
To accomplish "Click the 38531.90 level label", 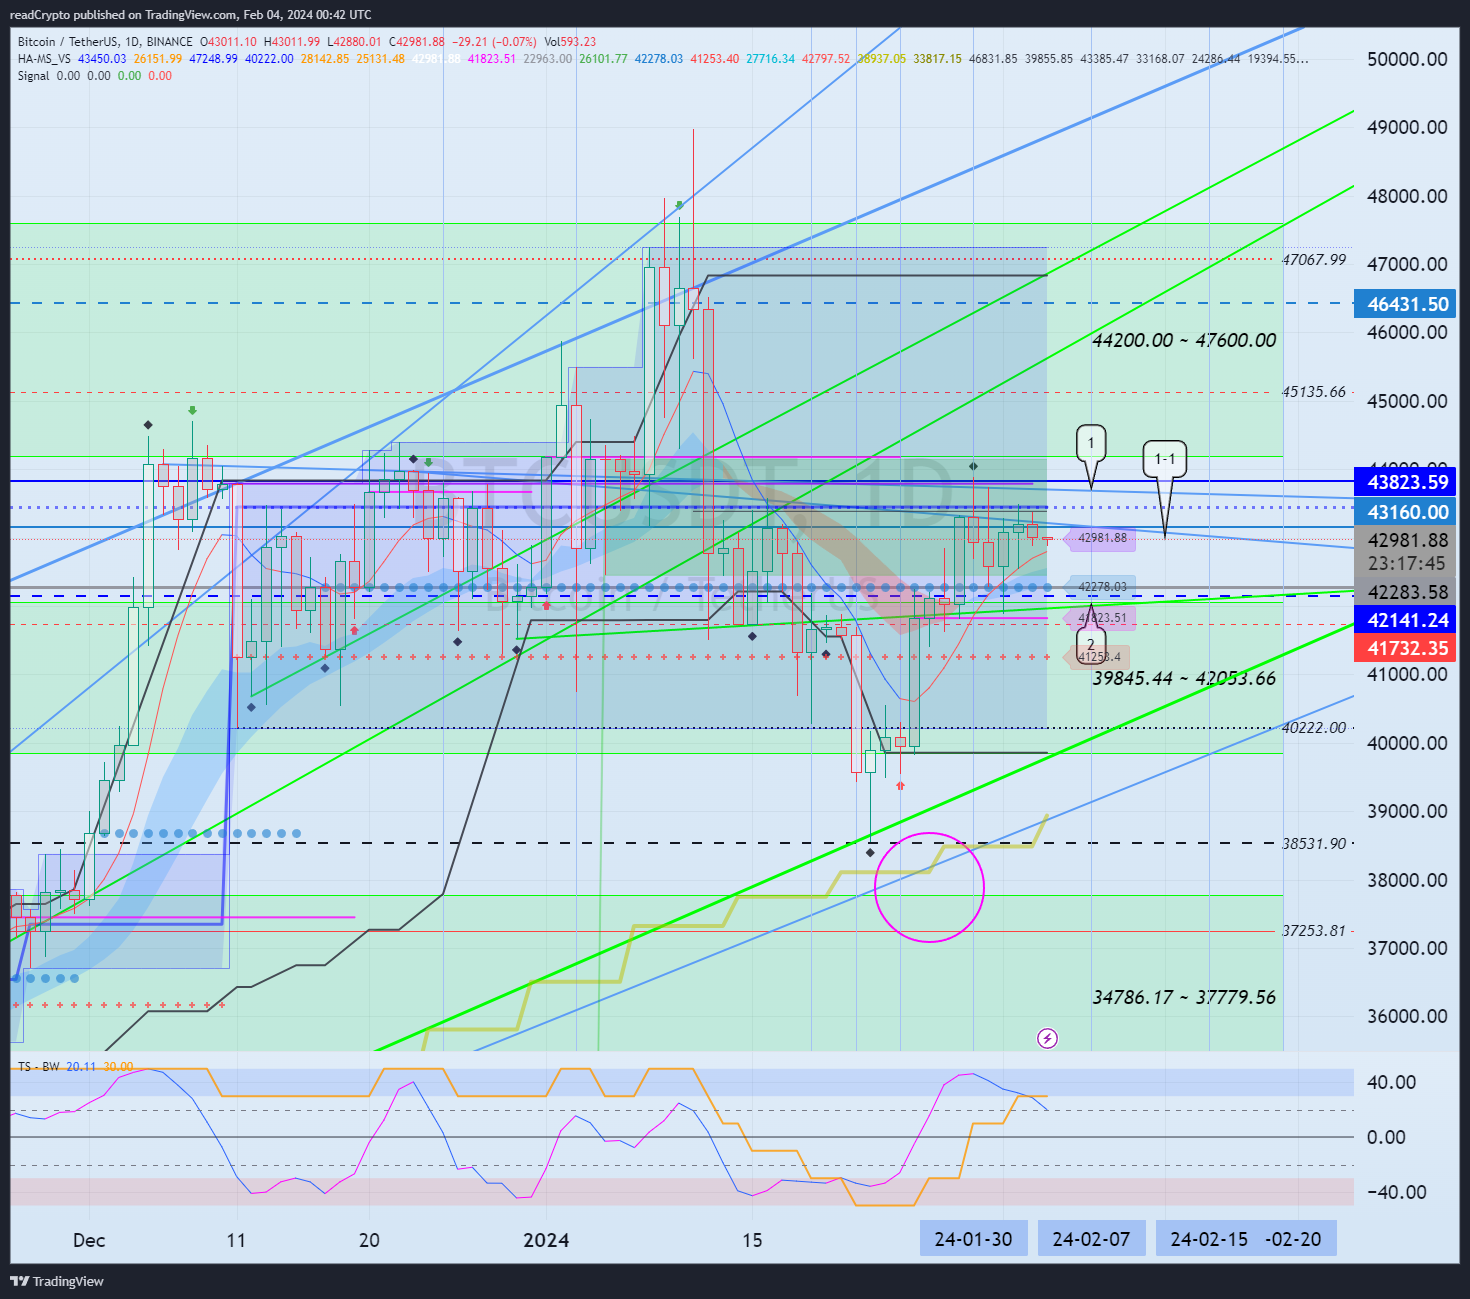I will pyautogui.click(x=1314, y=844).
